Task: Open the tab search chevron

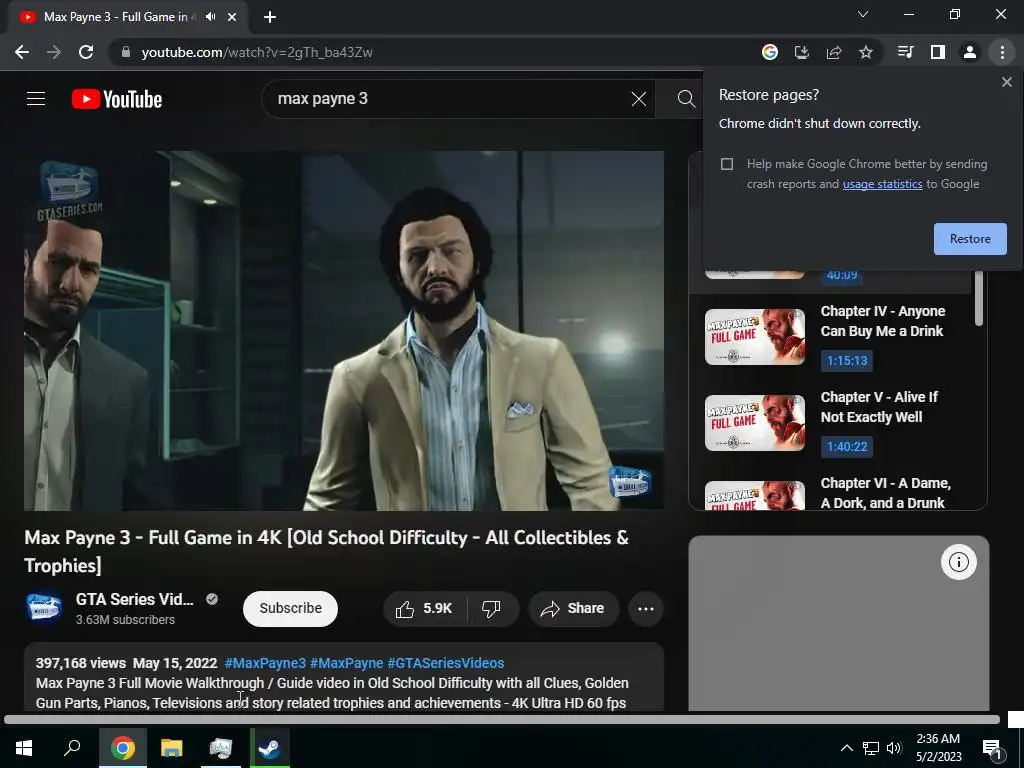Action: [x=863, y=14]
